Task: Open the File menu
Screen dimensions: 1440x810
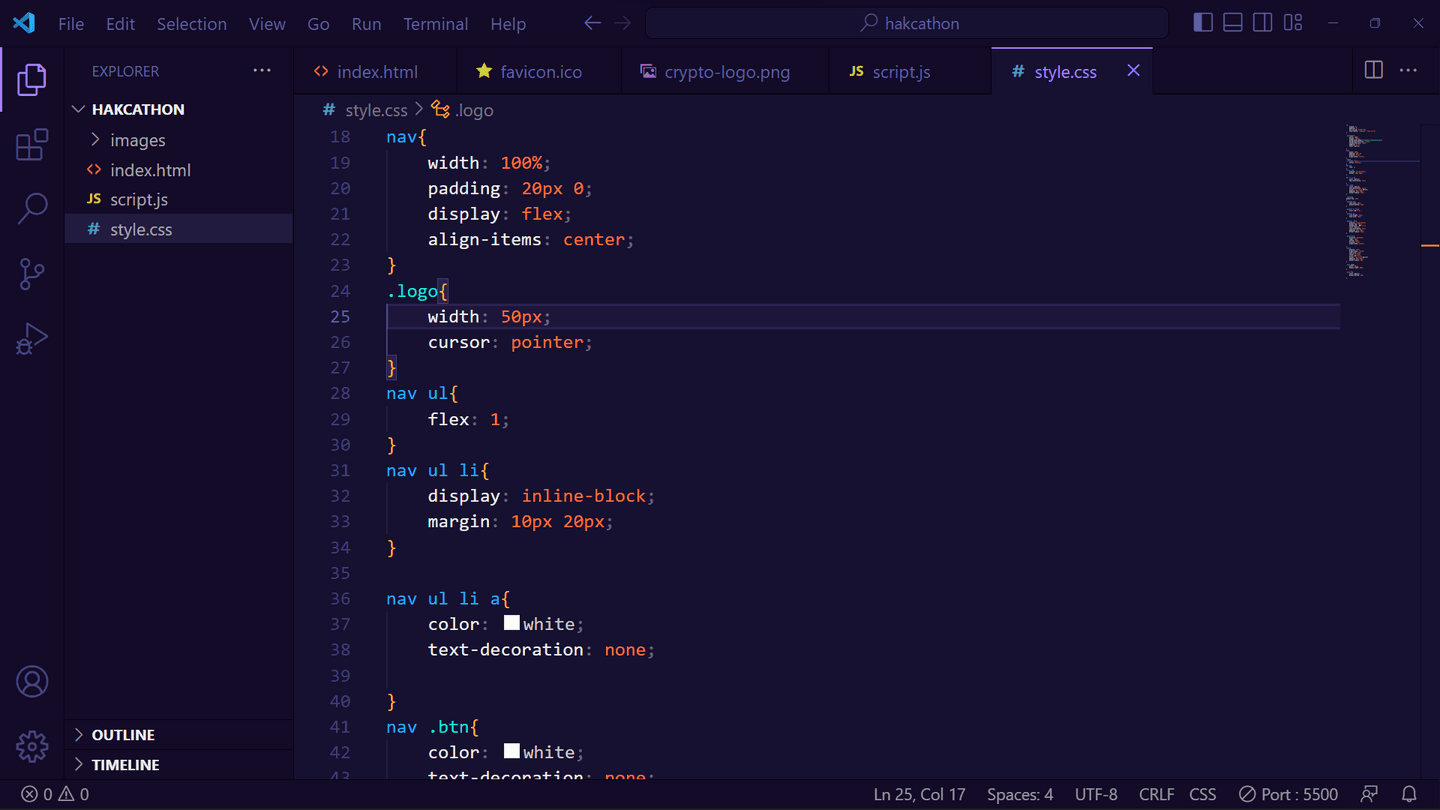Action: [x=71, y=24]
